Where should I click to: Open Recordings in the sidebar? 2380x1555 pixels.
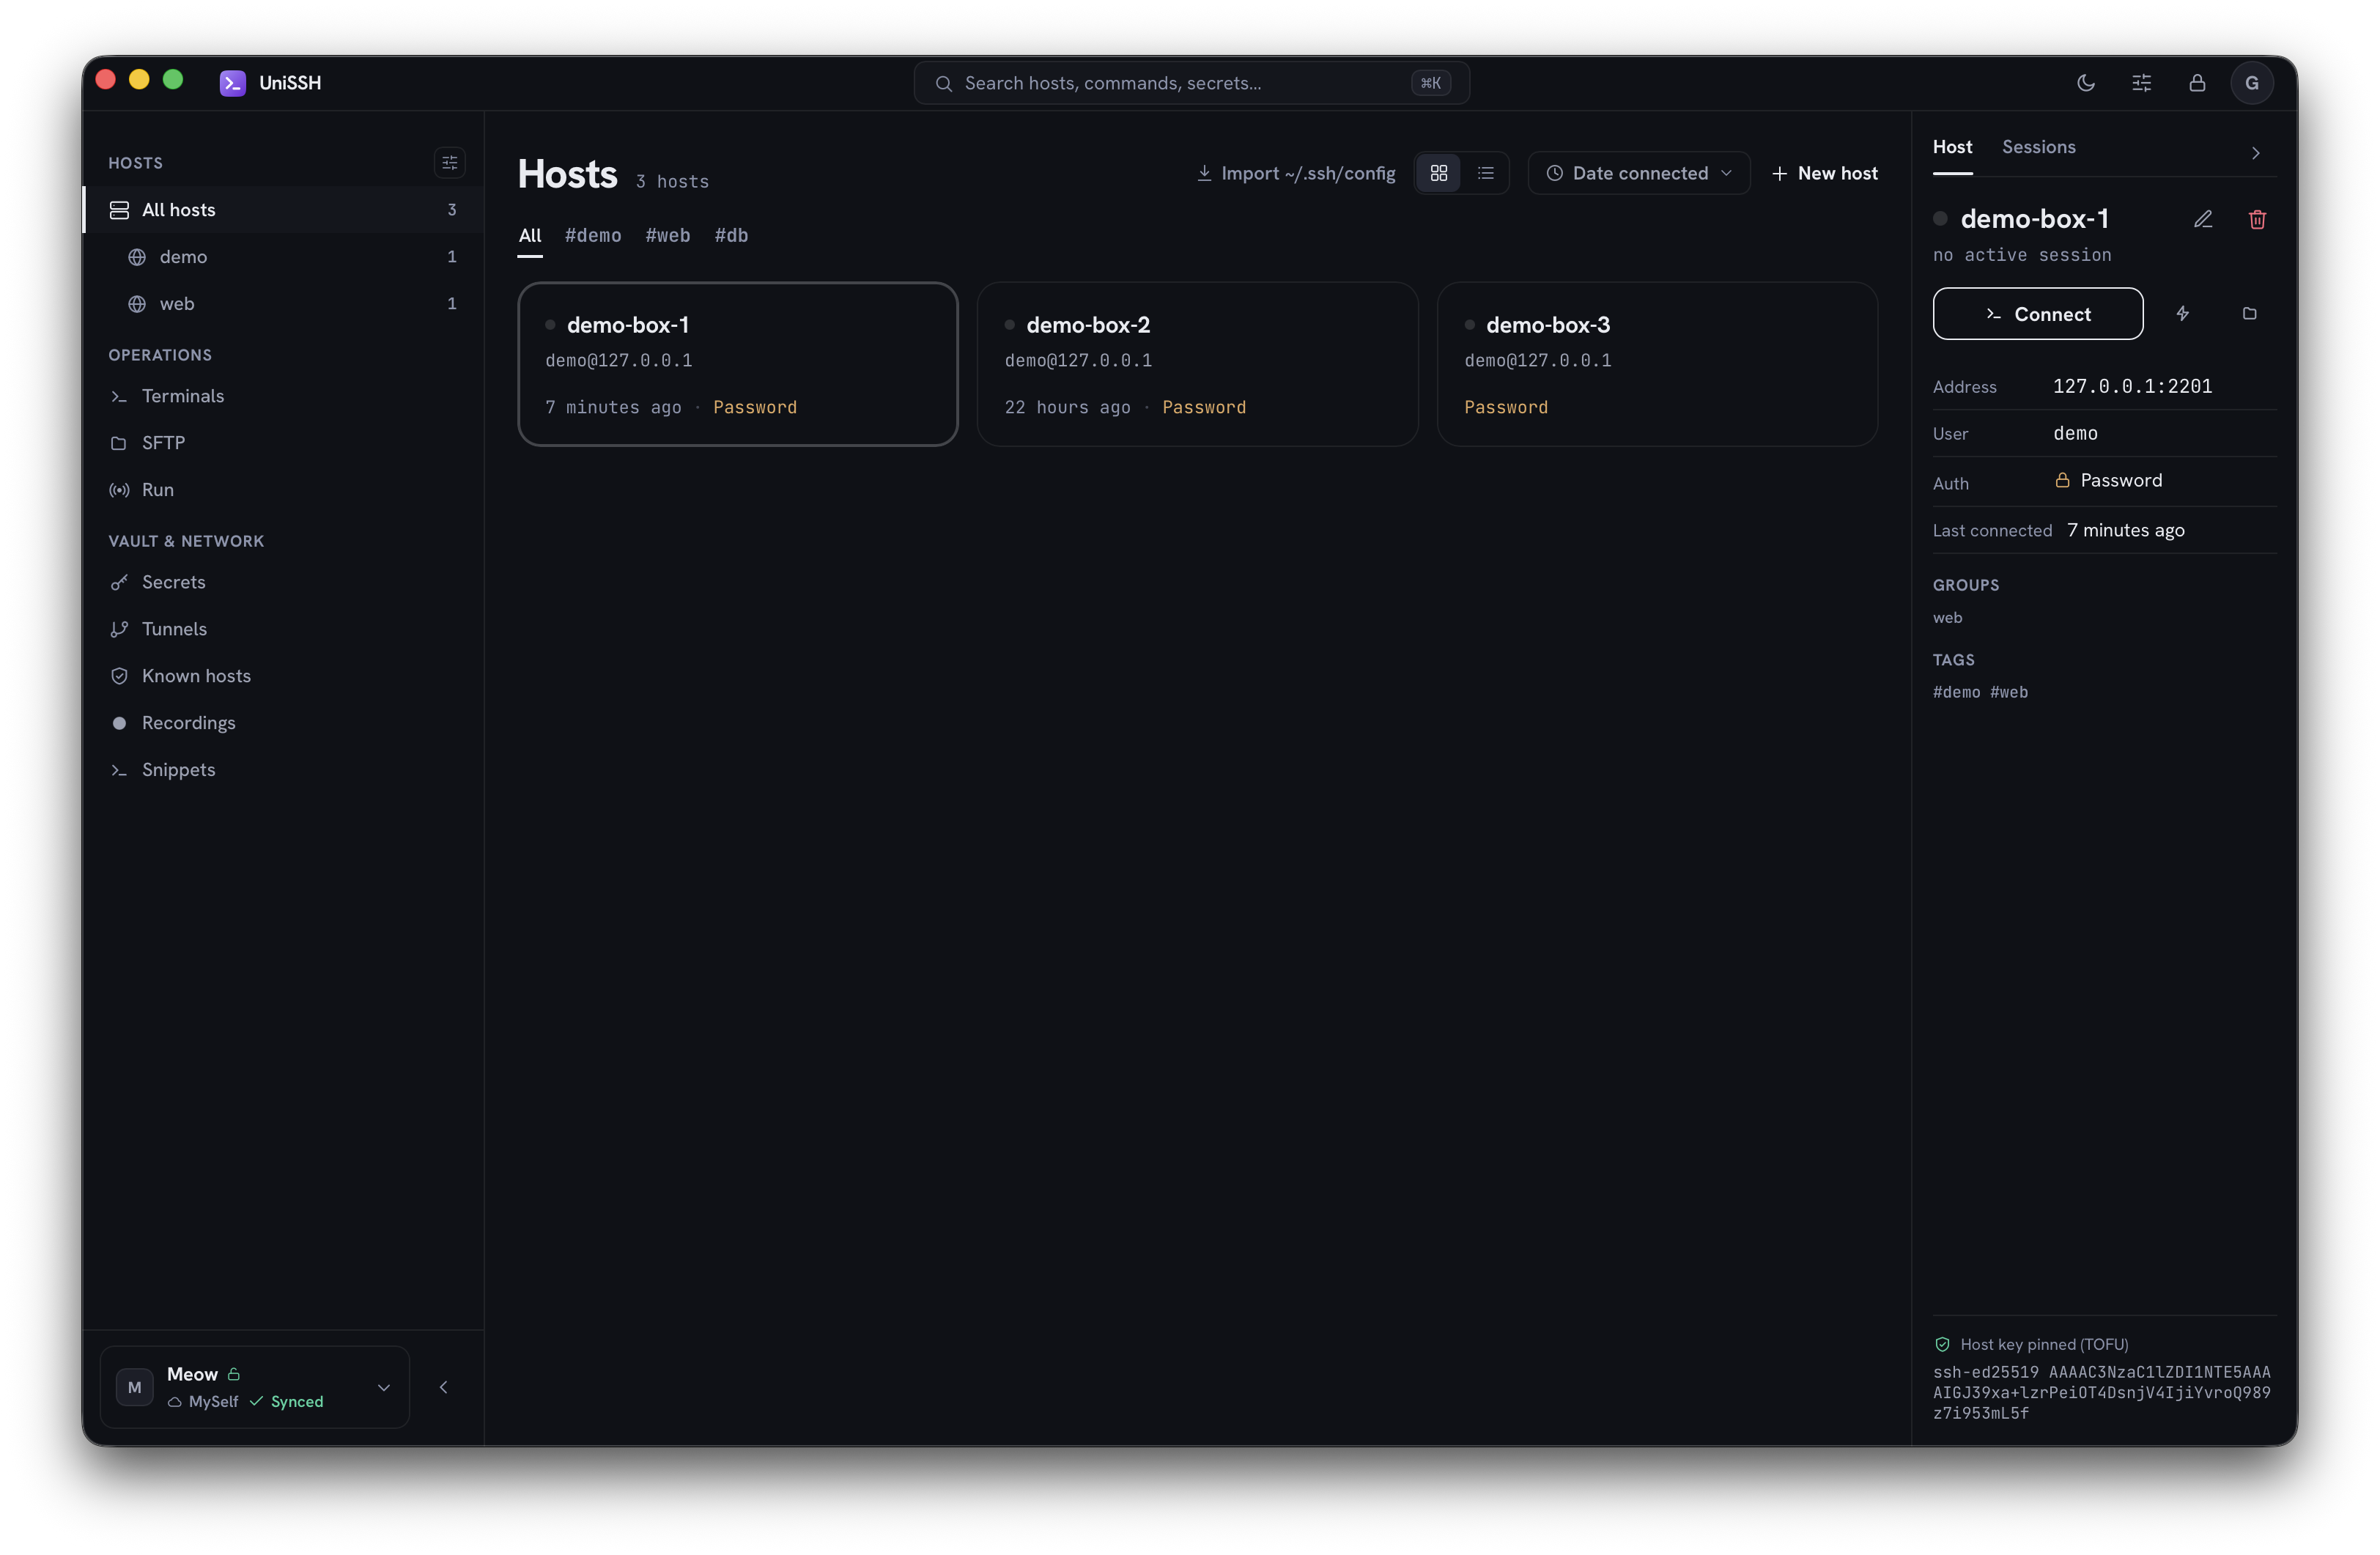284,723
